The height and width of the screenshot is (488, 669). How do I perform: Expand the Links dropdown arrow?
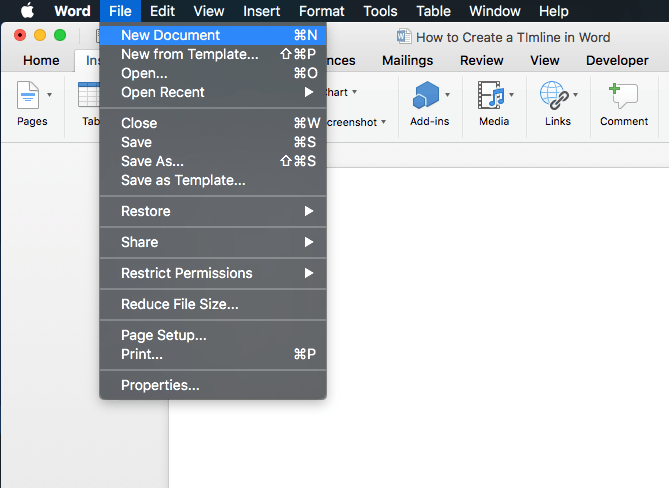tap(576, 95)
